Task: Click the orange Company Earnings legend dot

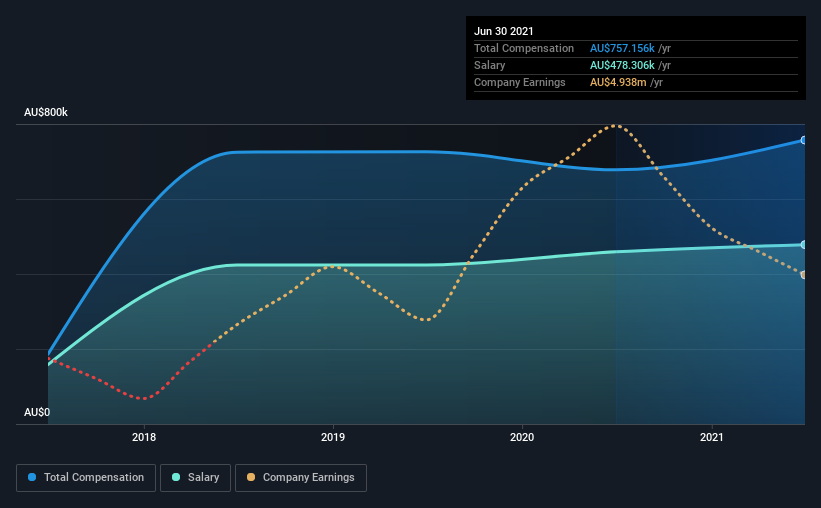Action: (251, 477)
